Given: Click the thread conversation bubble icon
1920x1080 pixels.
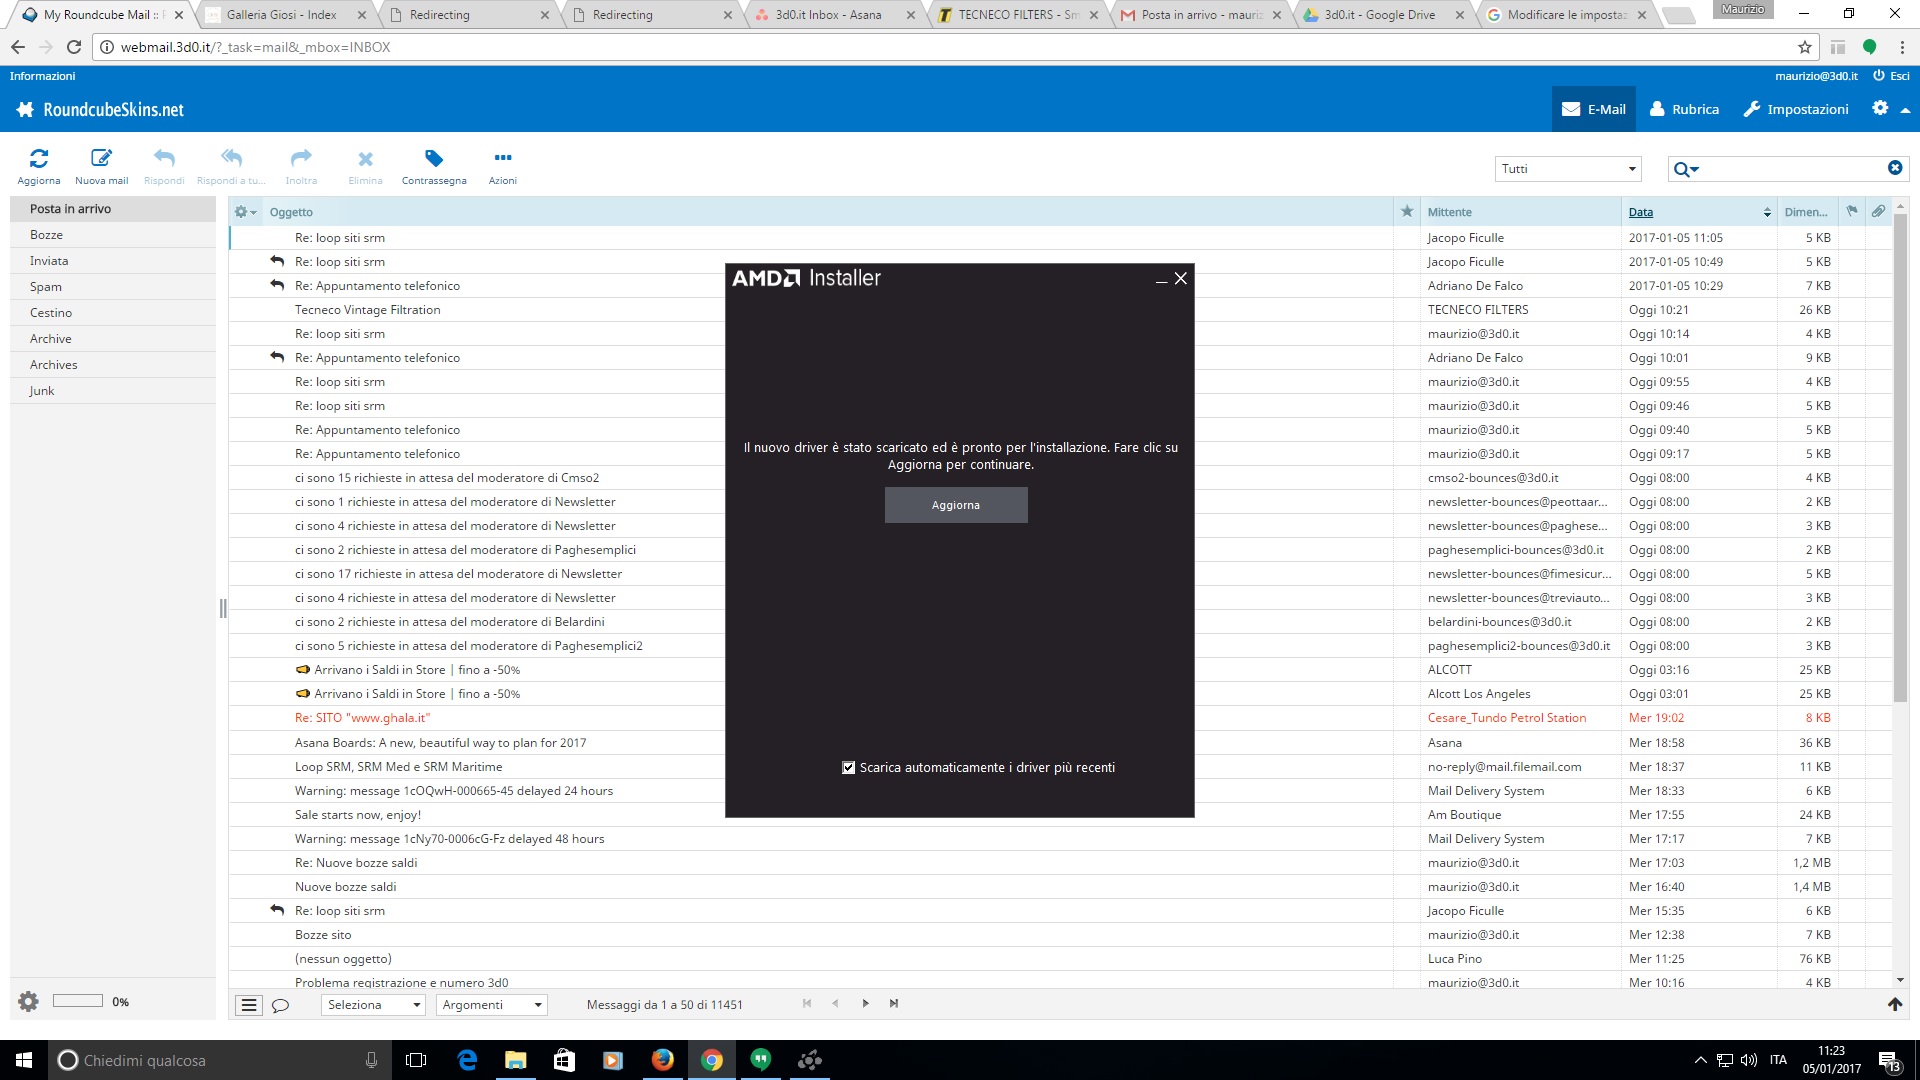Looking at the screenshot, I should pos(281,1005).
